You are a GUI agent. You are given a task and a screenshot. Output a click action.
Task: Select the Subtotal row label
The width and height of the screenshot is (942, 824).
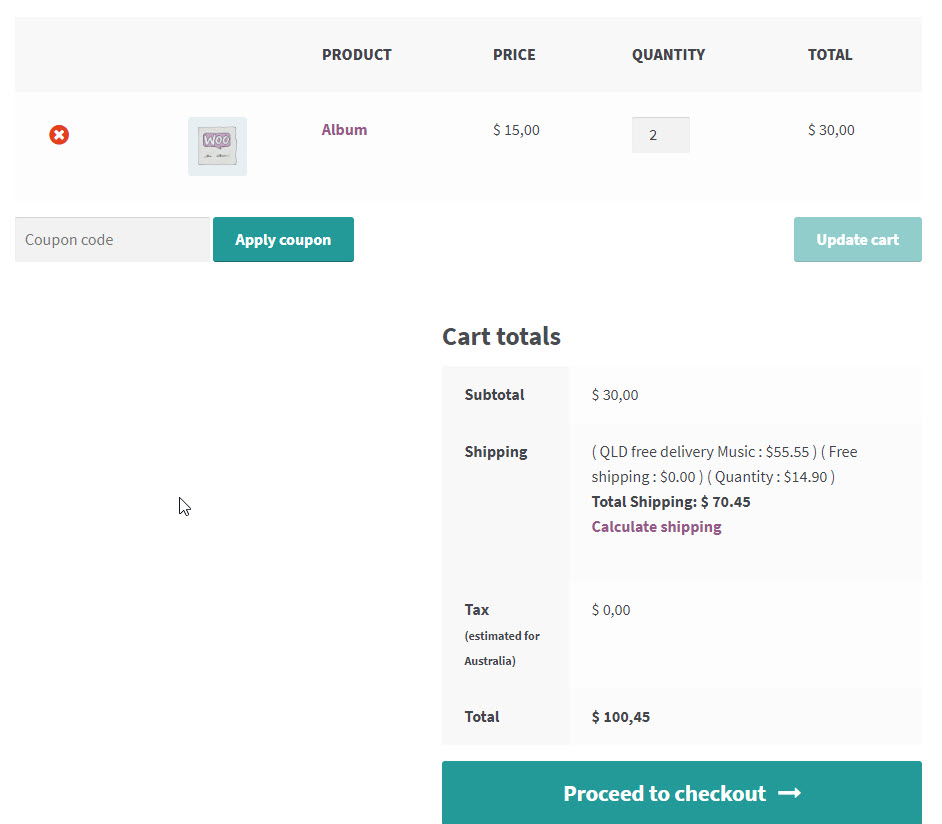pyautogui.click(x=494, y=394)
